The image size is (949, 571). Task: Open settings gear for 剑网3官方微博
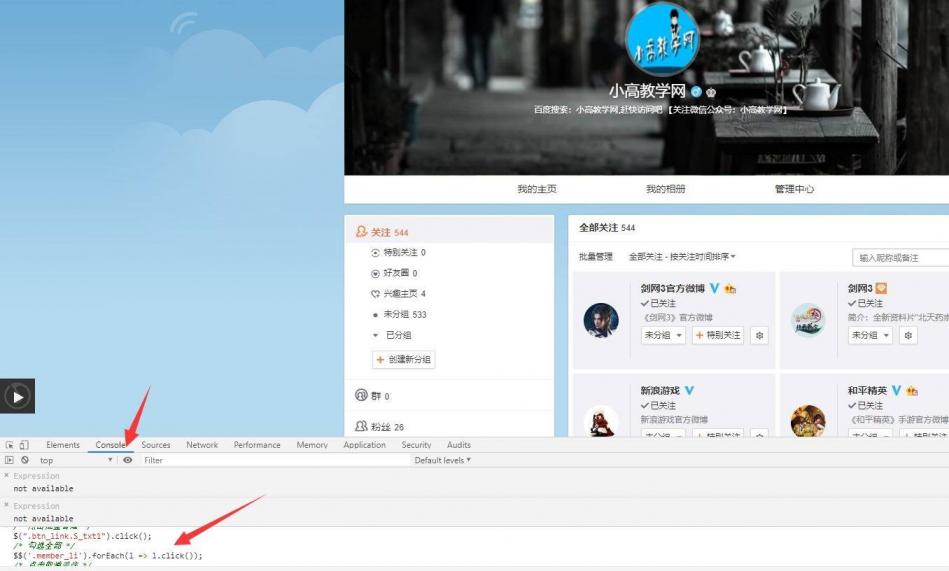point(760,335)
